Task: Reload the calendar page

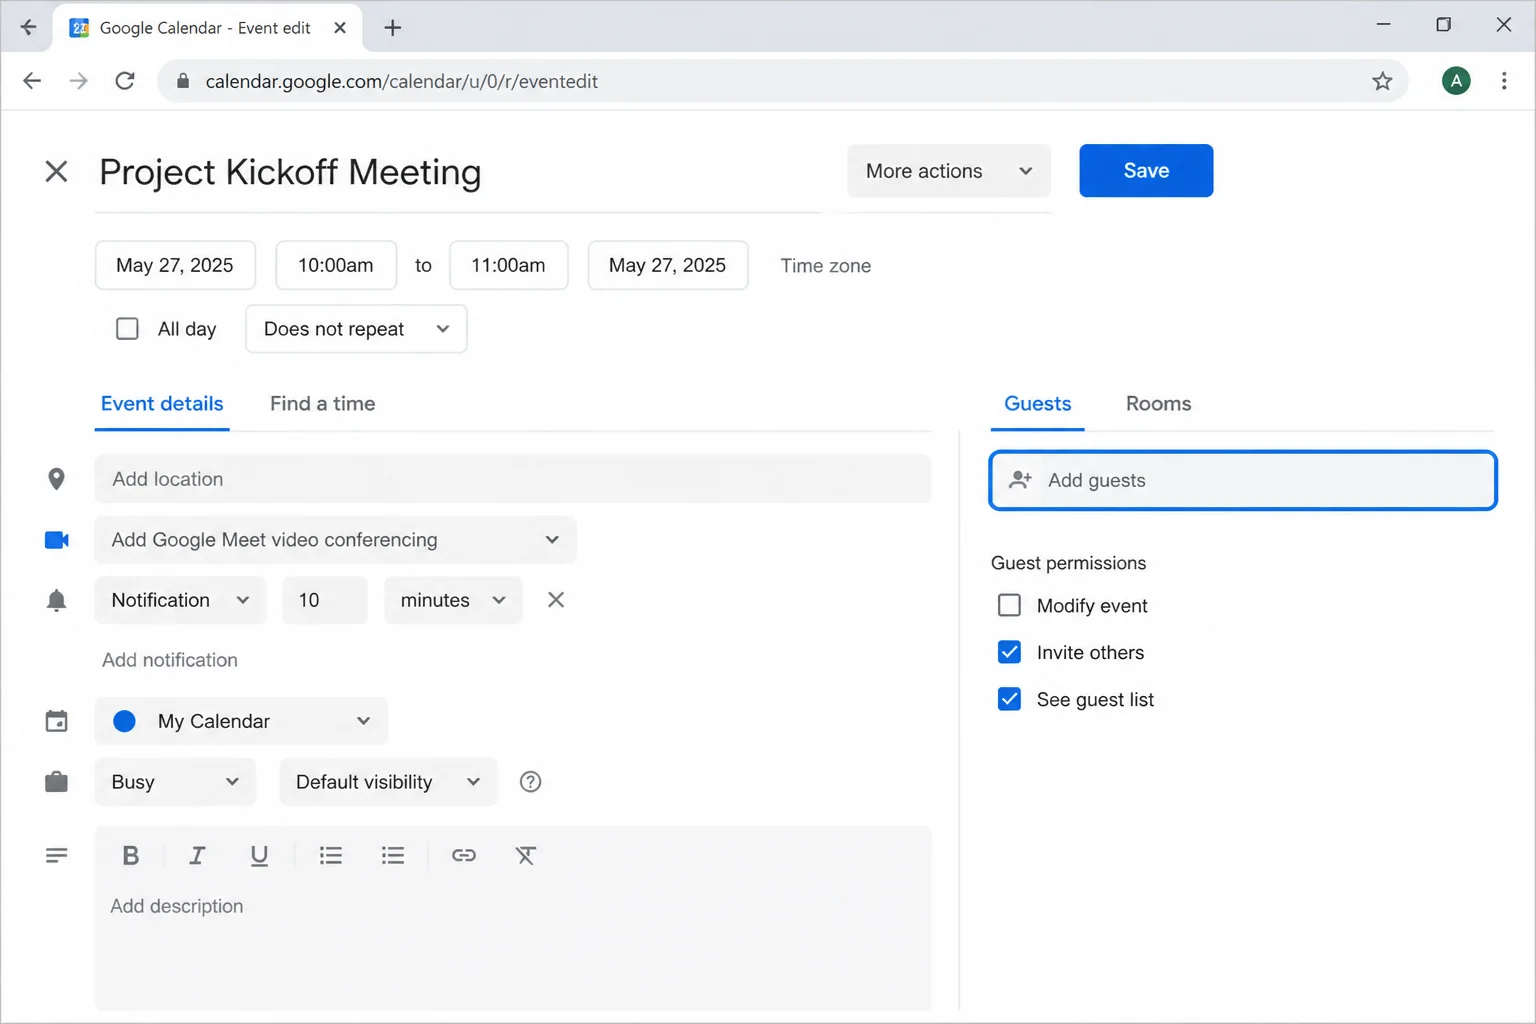Action: coord(125,81)
